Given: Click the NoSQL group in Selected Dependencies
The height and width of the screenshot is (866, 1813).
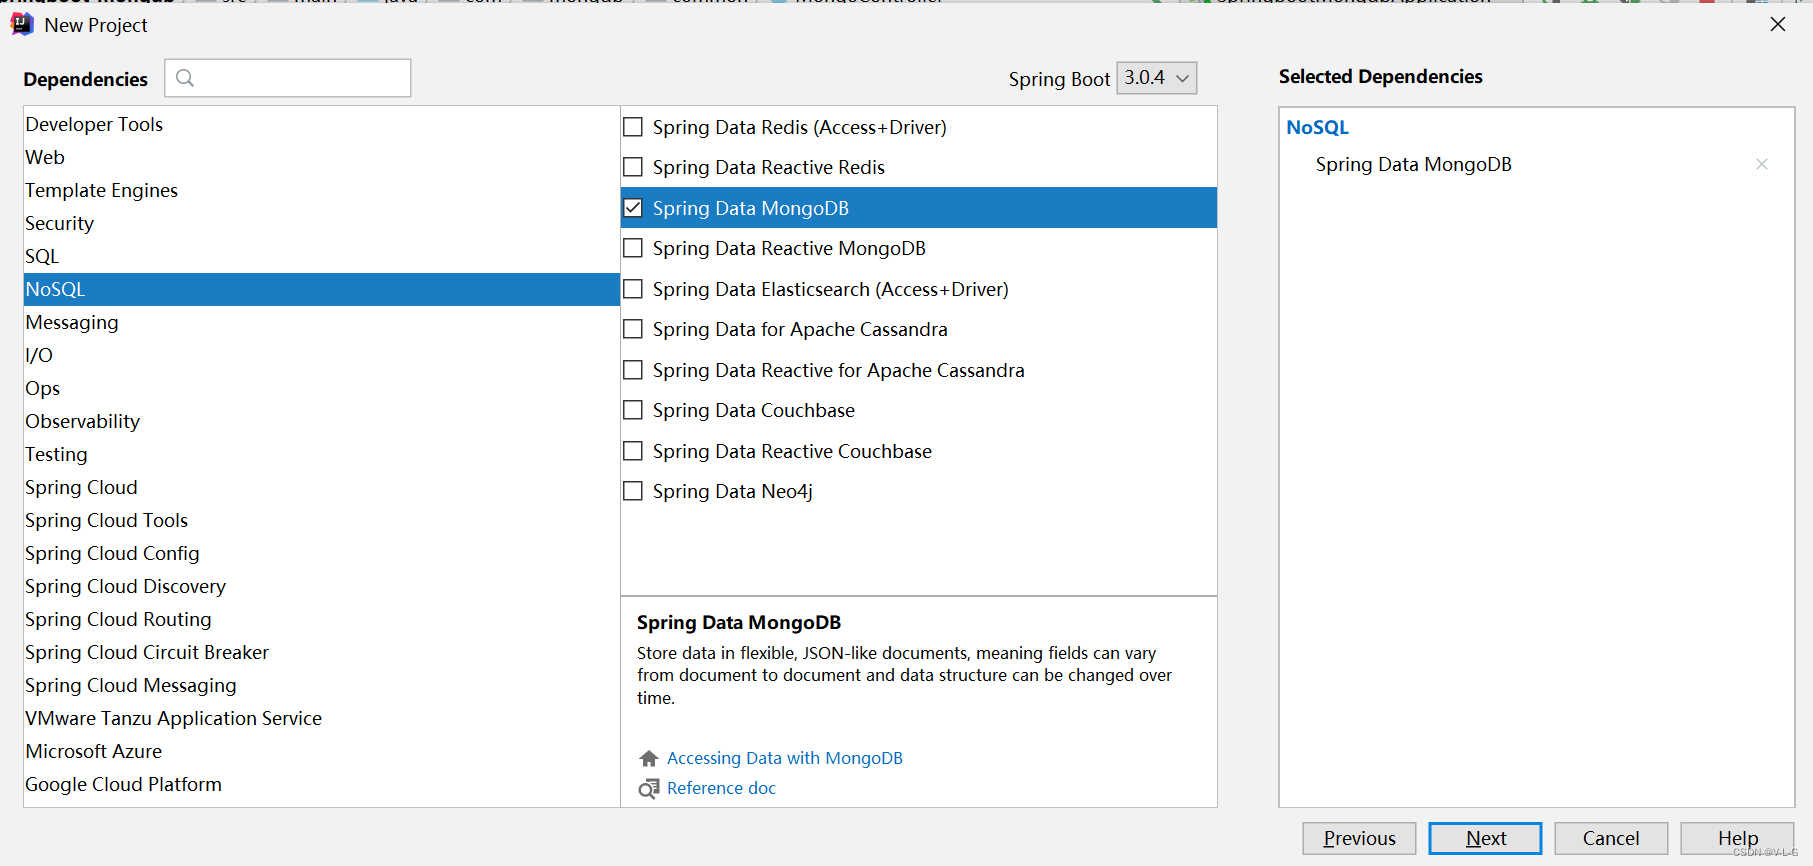Looking at the screenshot, I should [1317, 127].
